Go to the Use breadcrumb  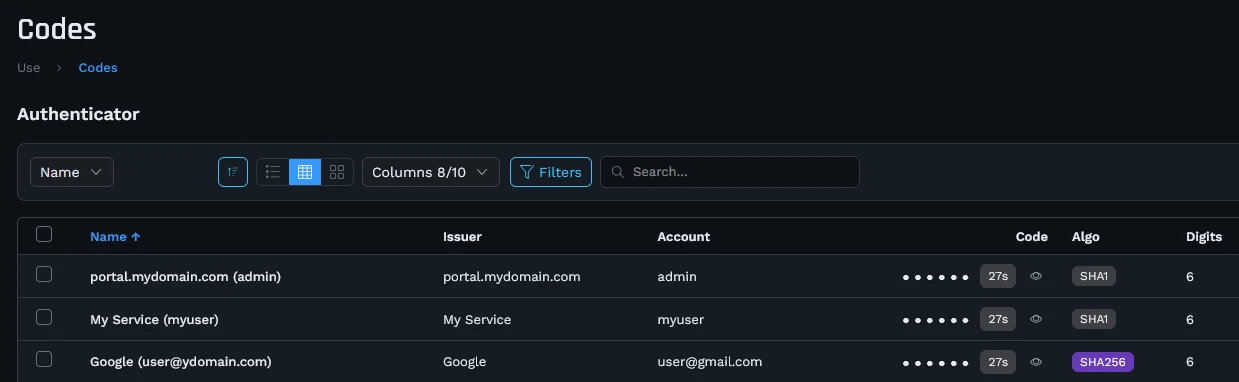[29, 68]
